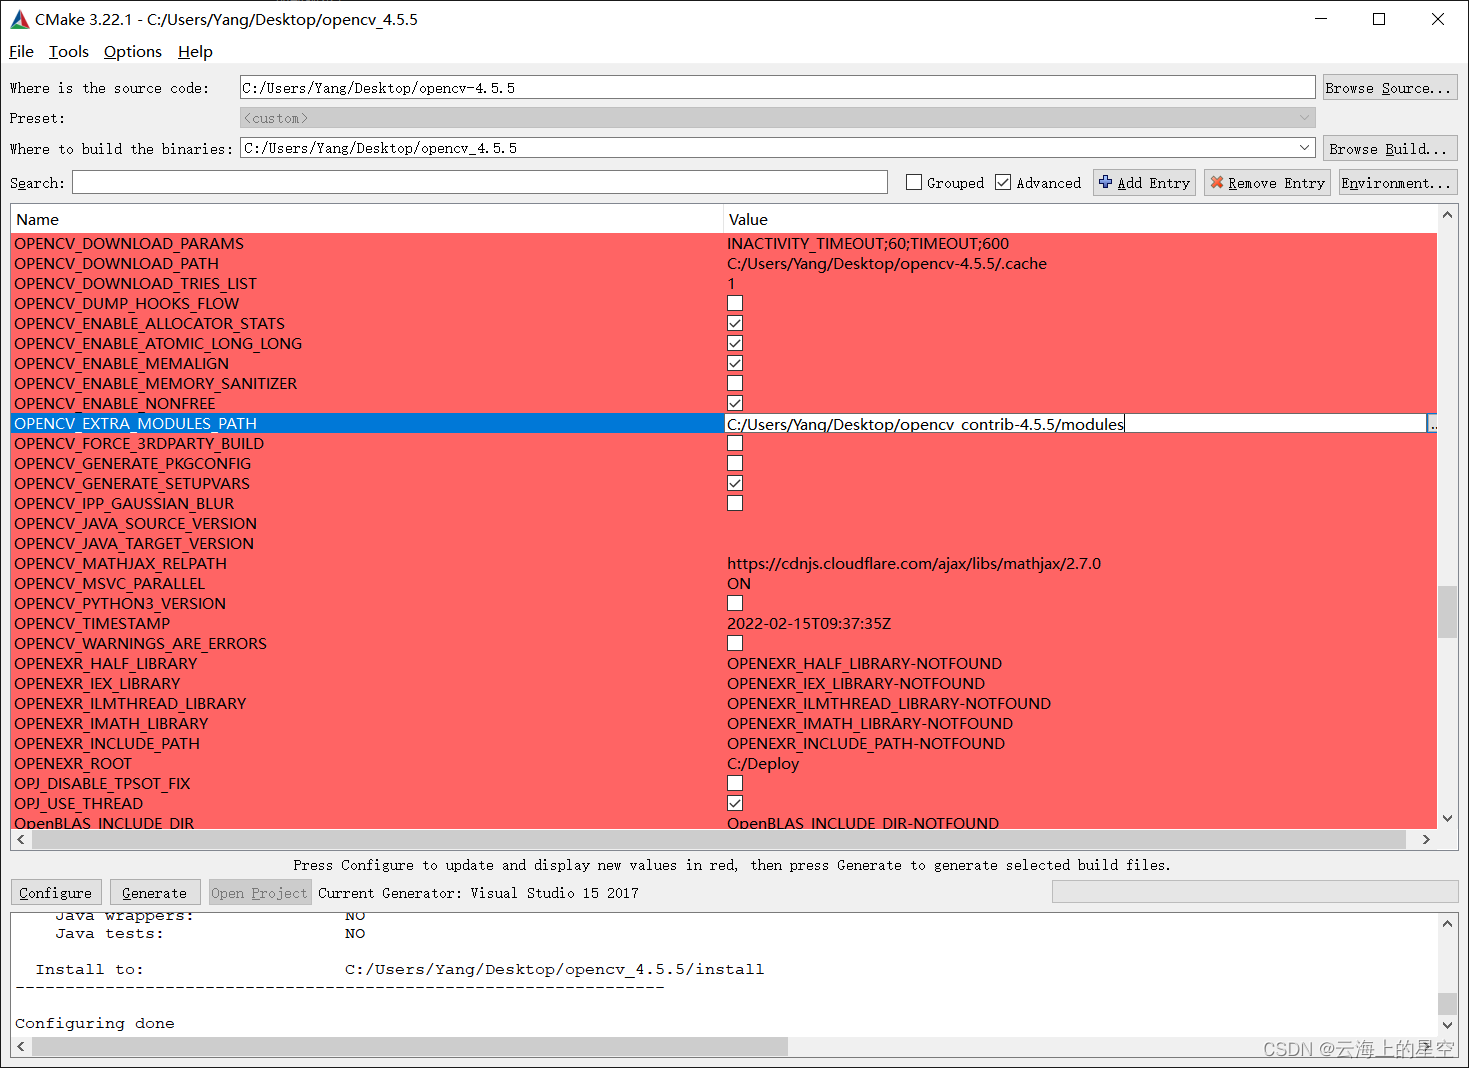The height and width of the screenshot is (1068, 1469).
Task: Check the OPENCV_DUMP_HOOKS_FLOW checkbox
Action: [x=735, y=303]
